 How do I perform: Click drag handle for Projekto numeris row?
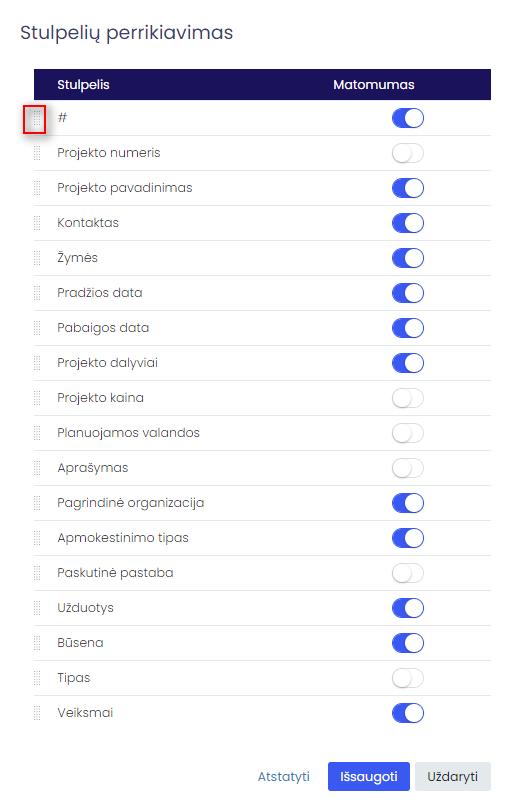(x=37, y=153)
